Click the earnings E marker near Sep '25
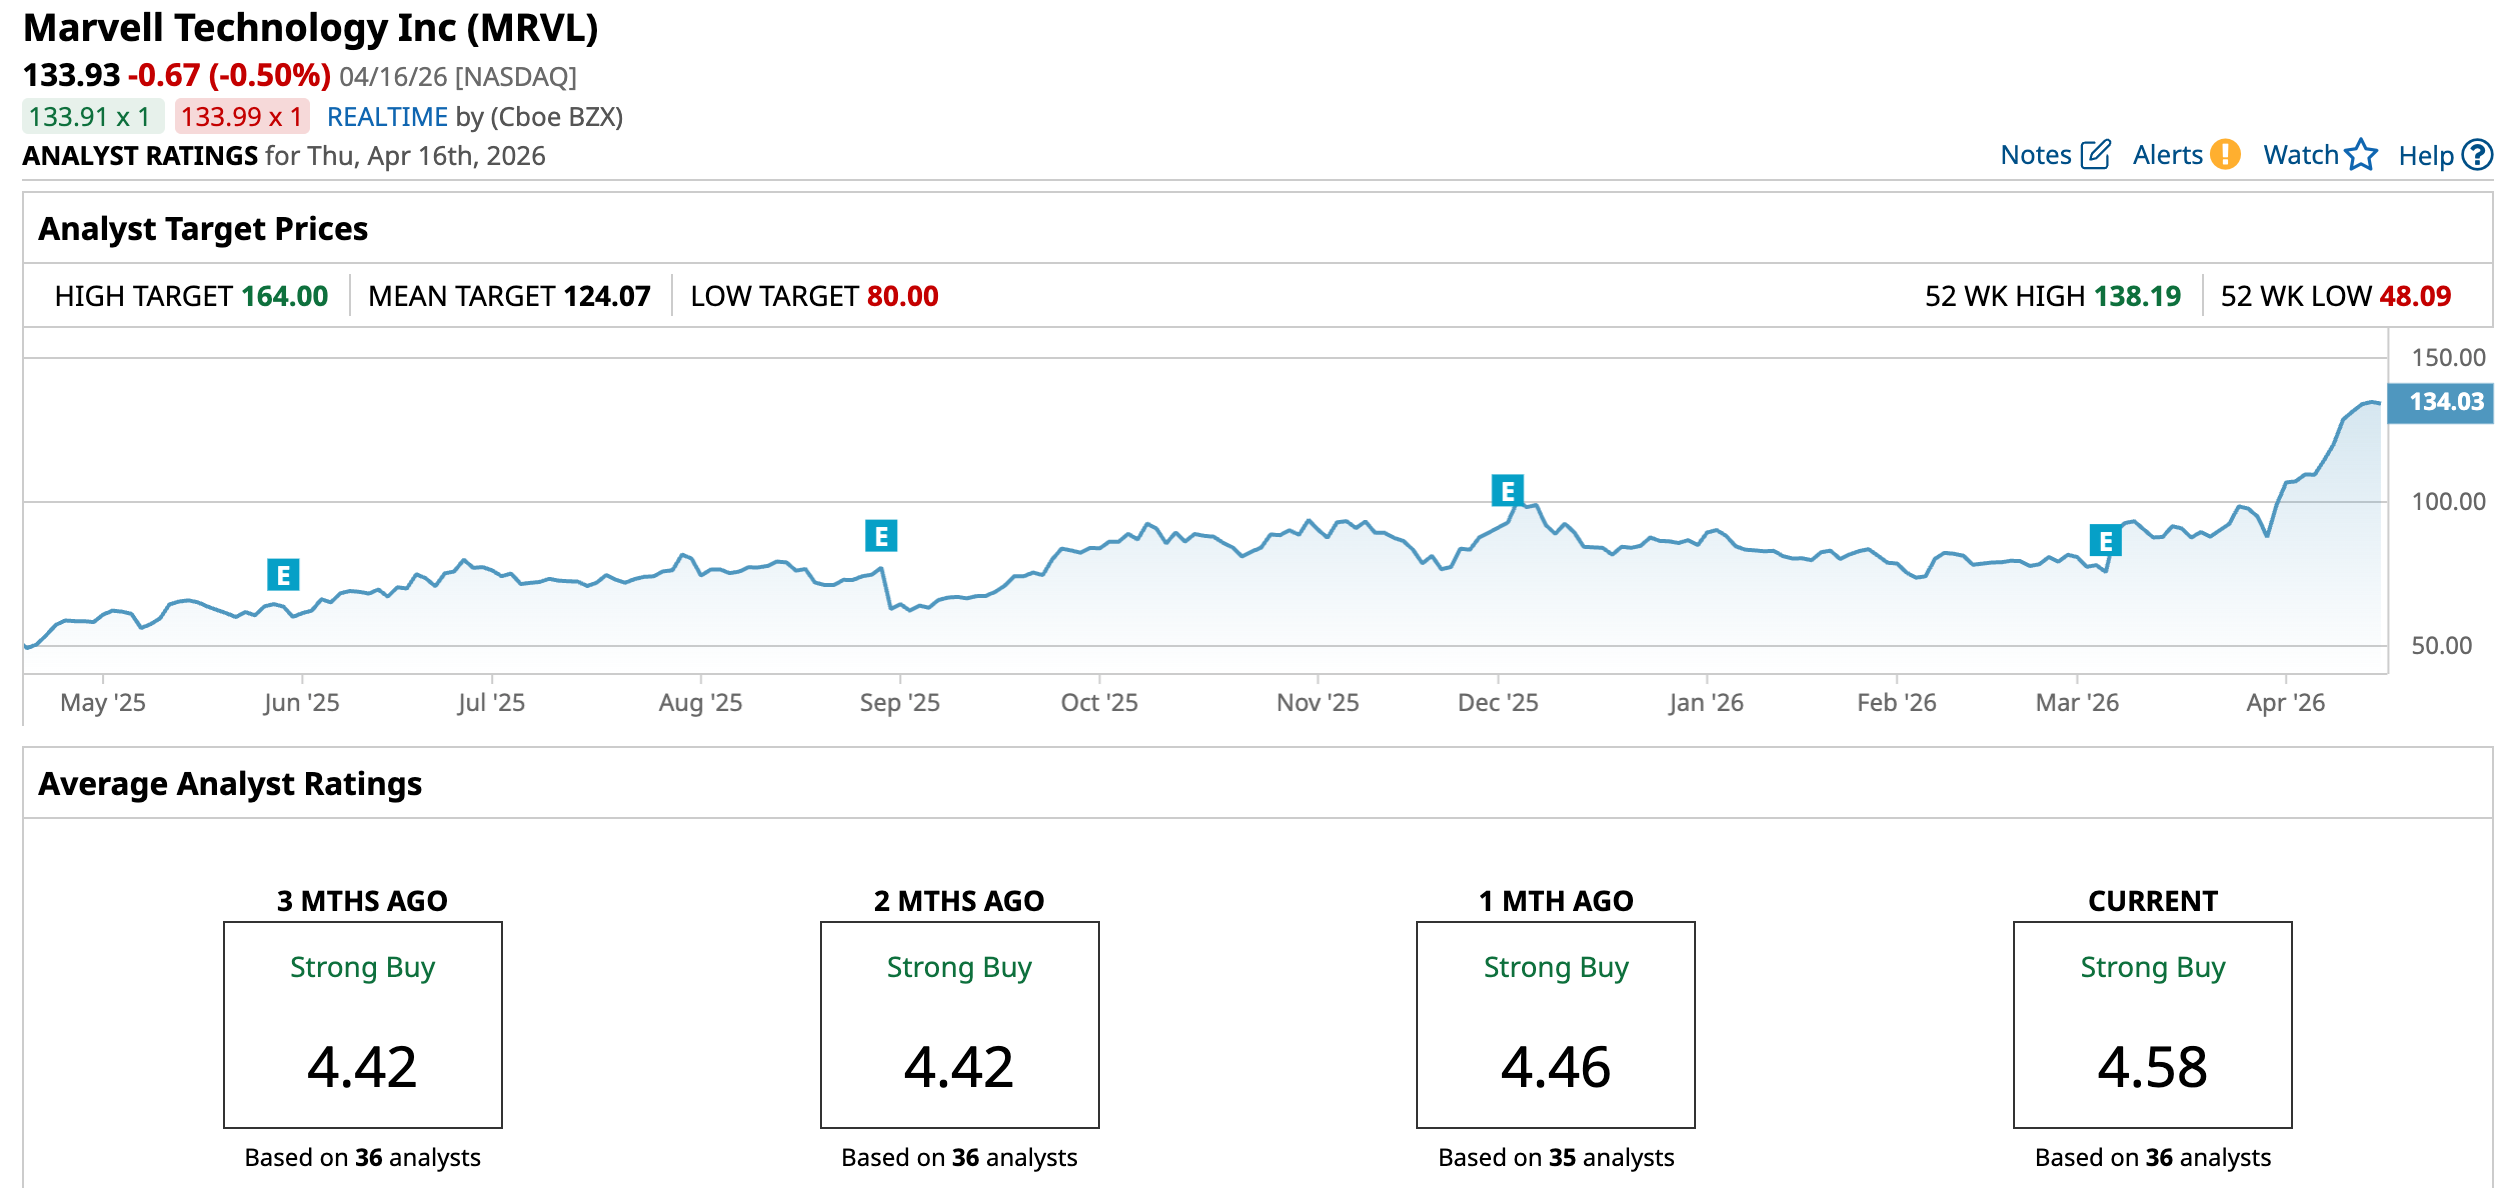The height and width of the screenshot is (1188, 2506). [881, 536]
